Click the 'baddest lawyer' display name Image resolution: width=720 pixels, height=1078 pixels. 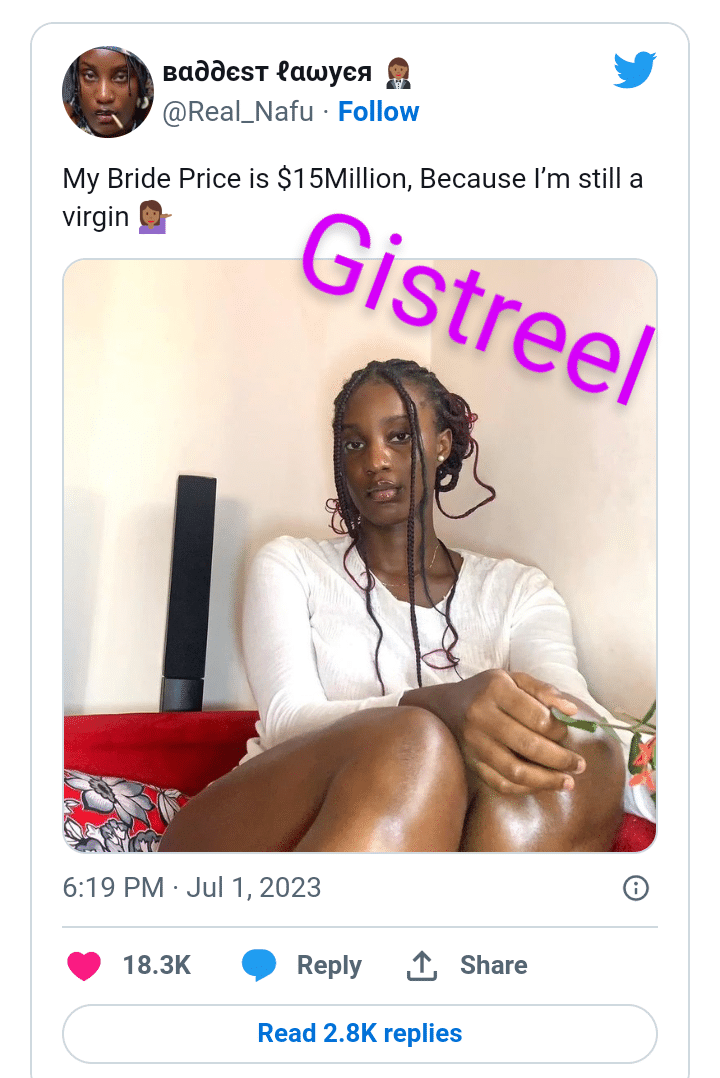pyautogui.click(x=268, y=72)
